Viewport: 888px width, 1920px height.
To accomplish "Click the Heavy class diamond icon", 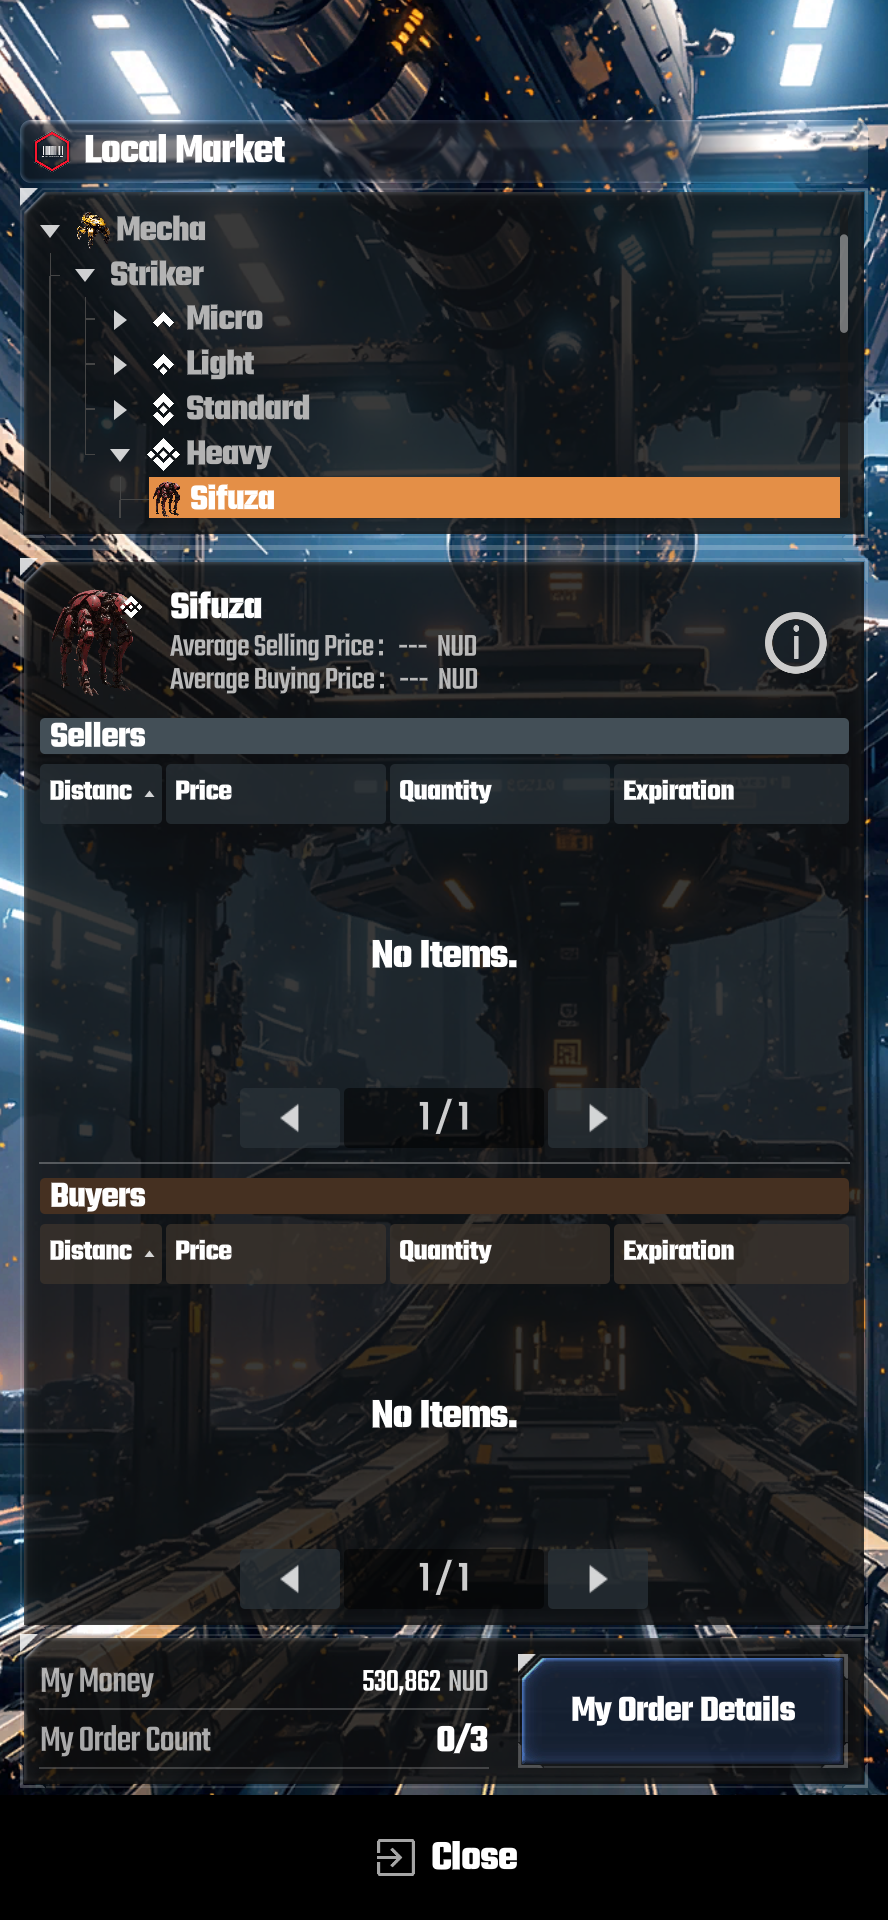I will tap(163, 454).
